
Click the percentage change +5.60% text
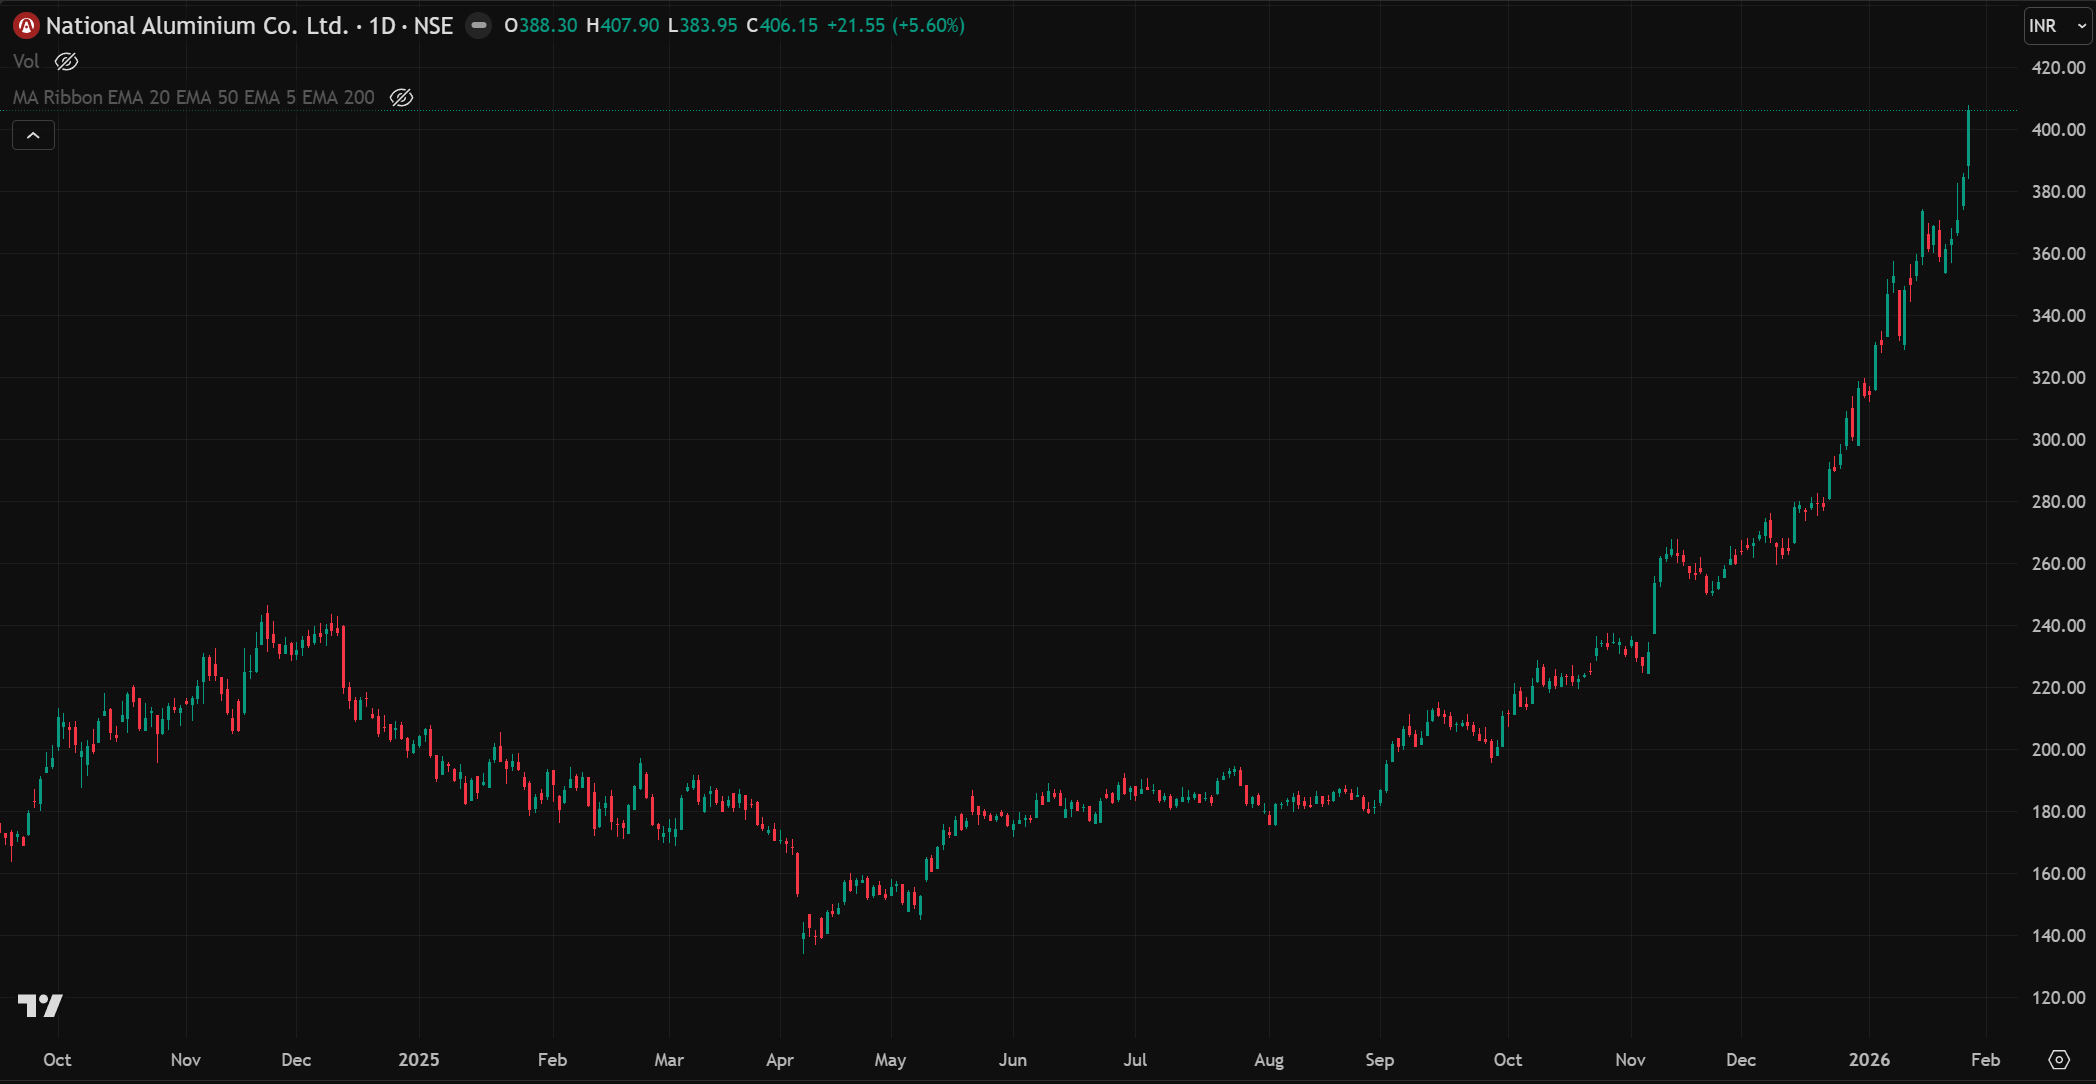929,26
